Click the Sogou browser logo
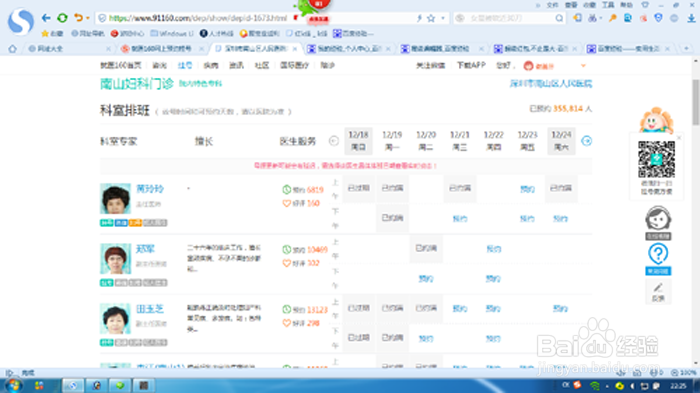This screenshot has height=393, width=700. click(21, 21)
